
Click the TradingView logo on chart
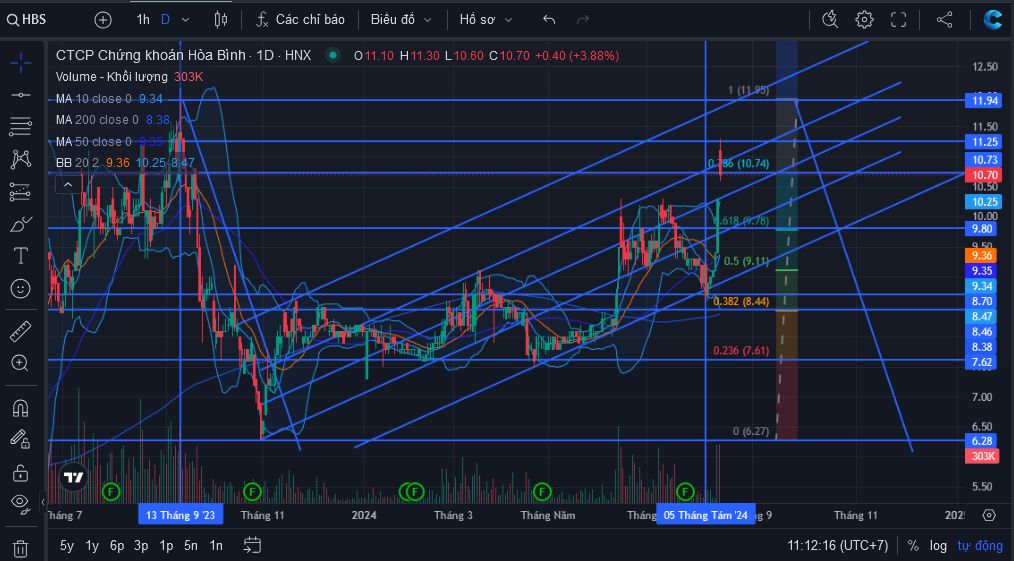click(x=73, y=477)
